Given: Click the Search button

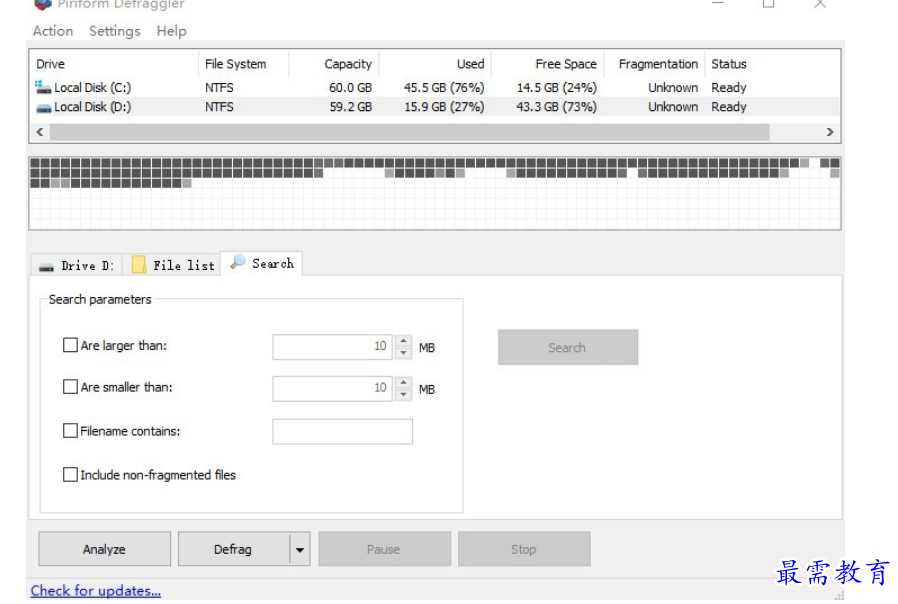Looking at the screenshot, I should (x=568, y=347).
